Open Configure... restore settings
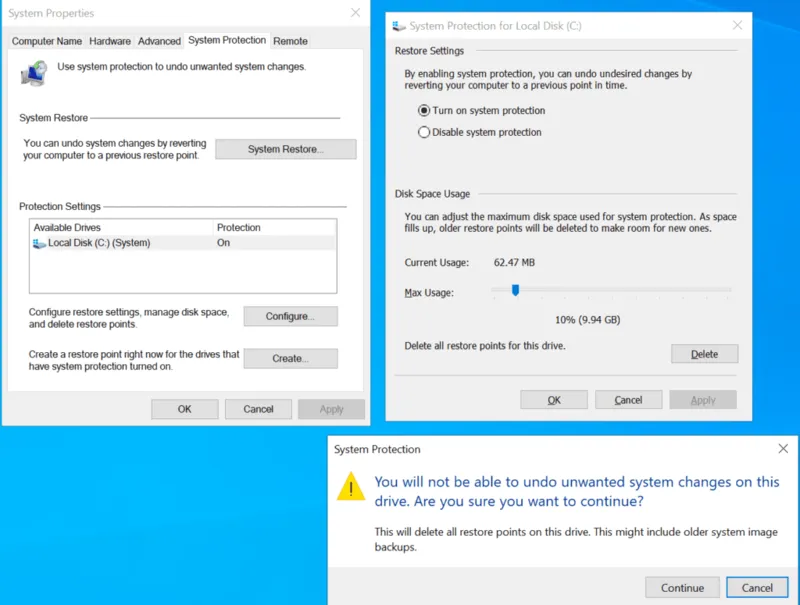Viewport: 800px width, 605px height. coord(290,316)
